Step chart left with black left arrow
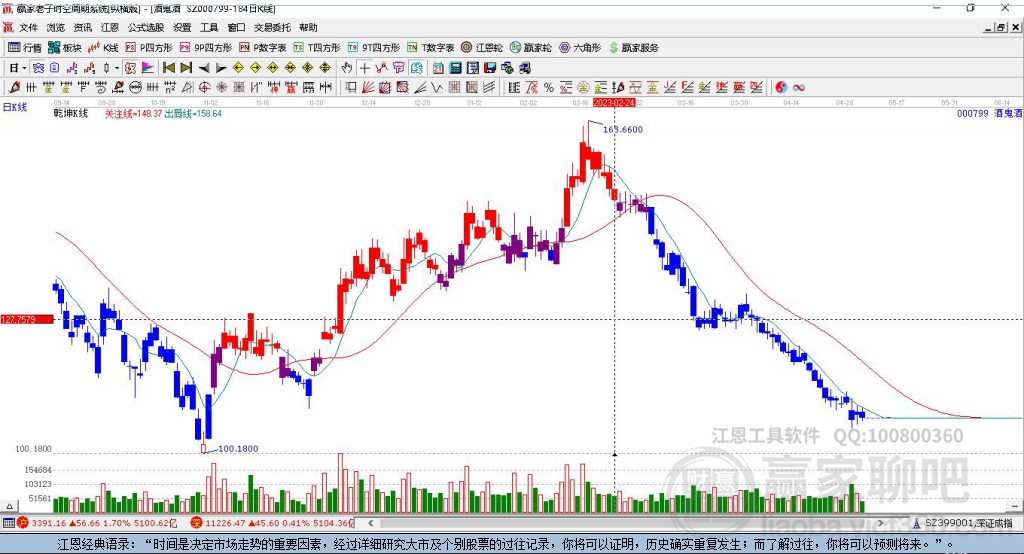 click(x=204, y=68)
